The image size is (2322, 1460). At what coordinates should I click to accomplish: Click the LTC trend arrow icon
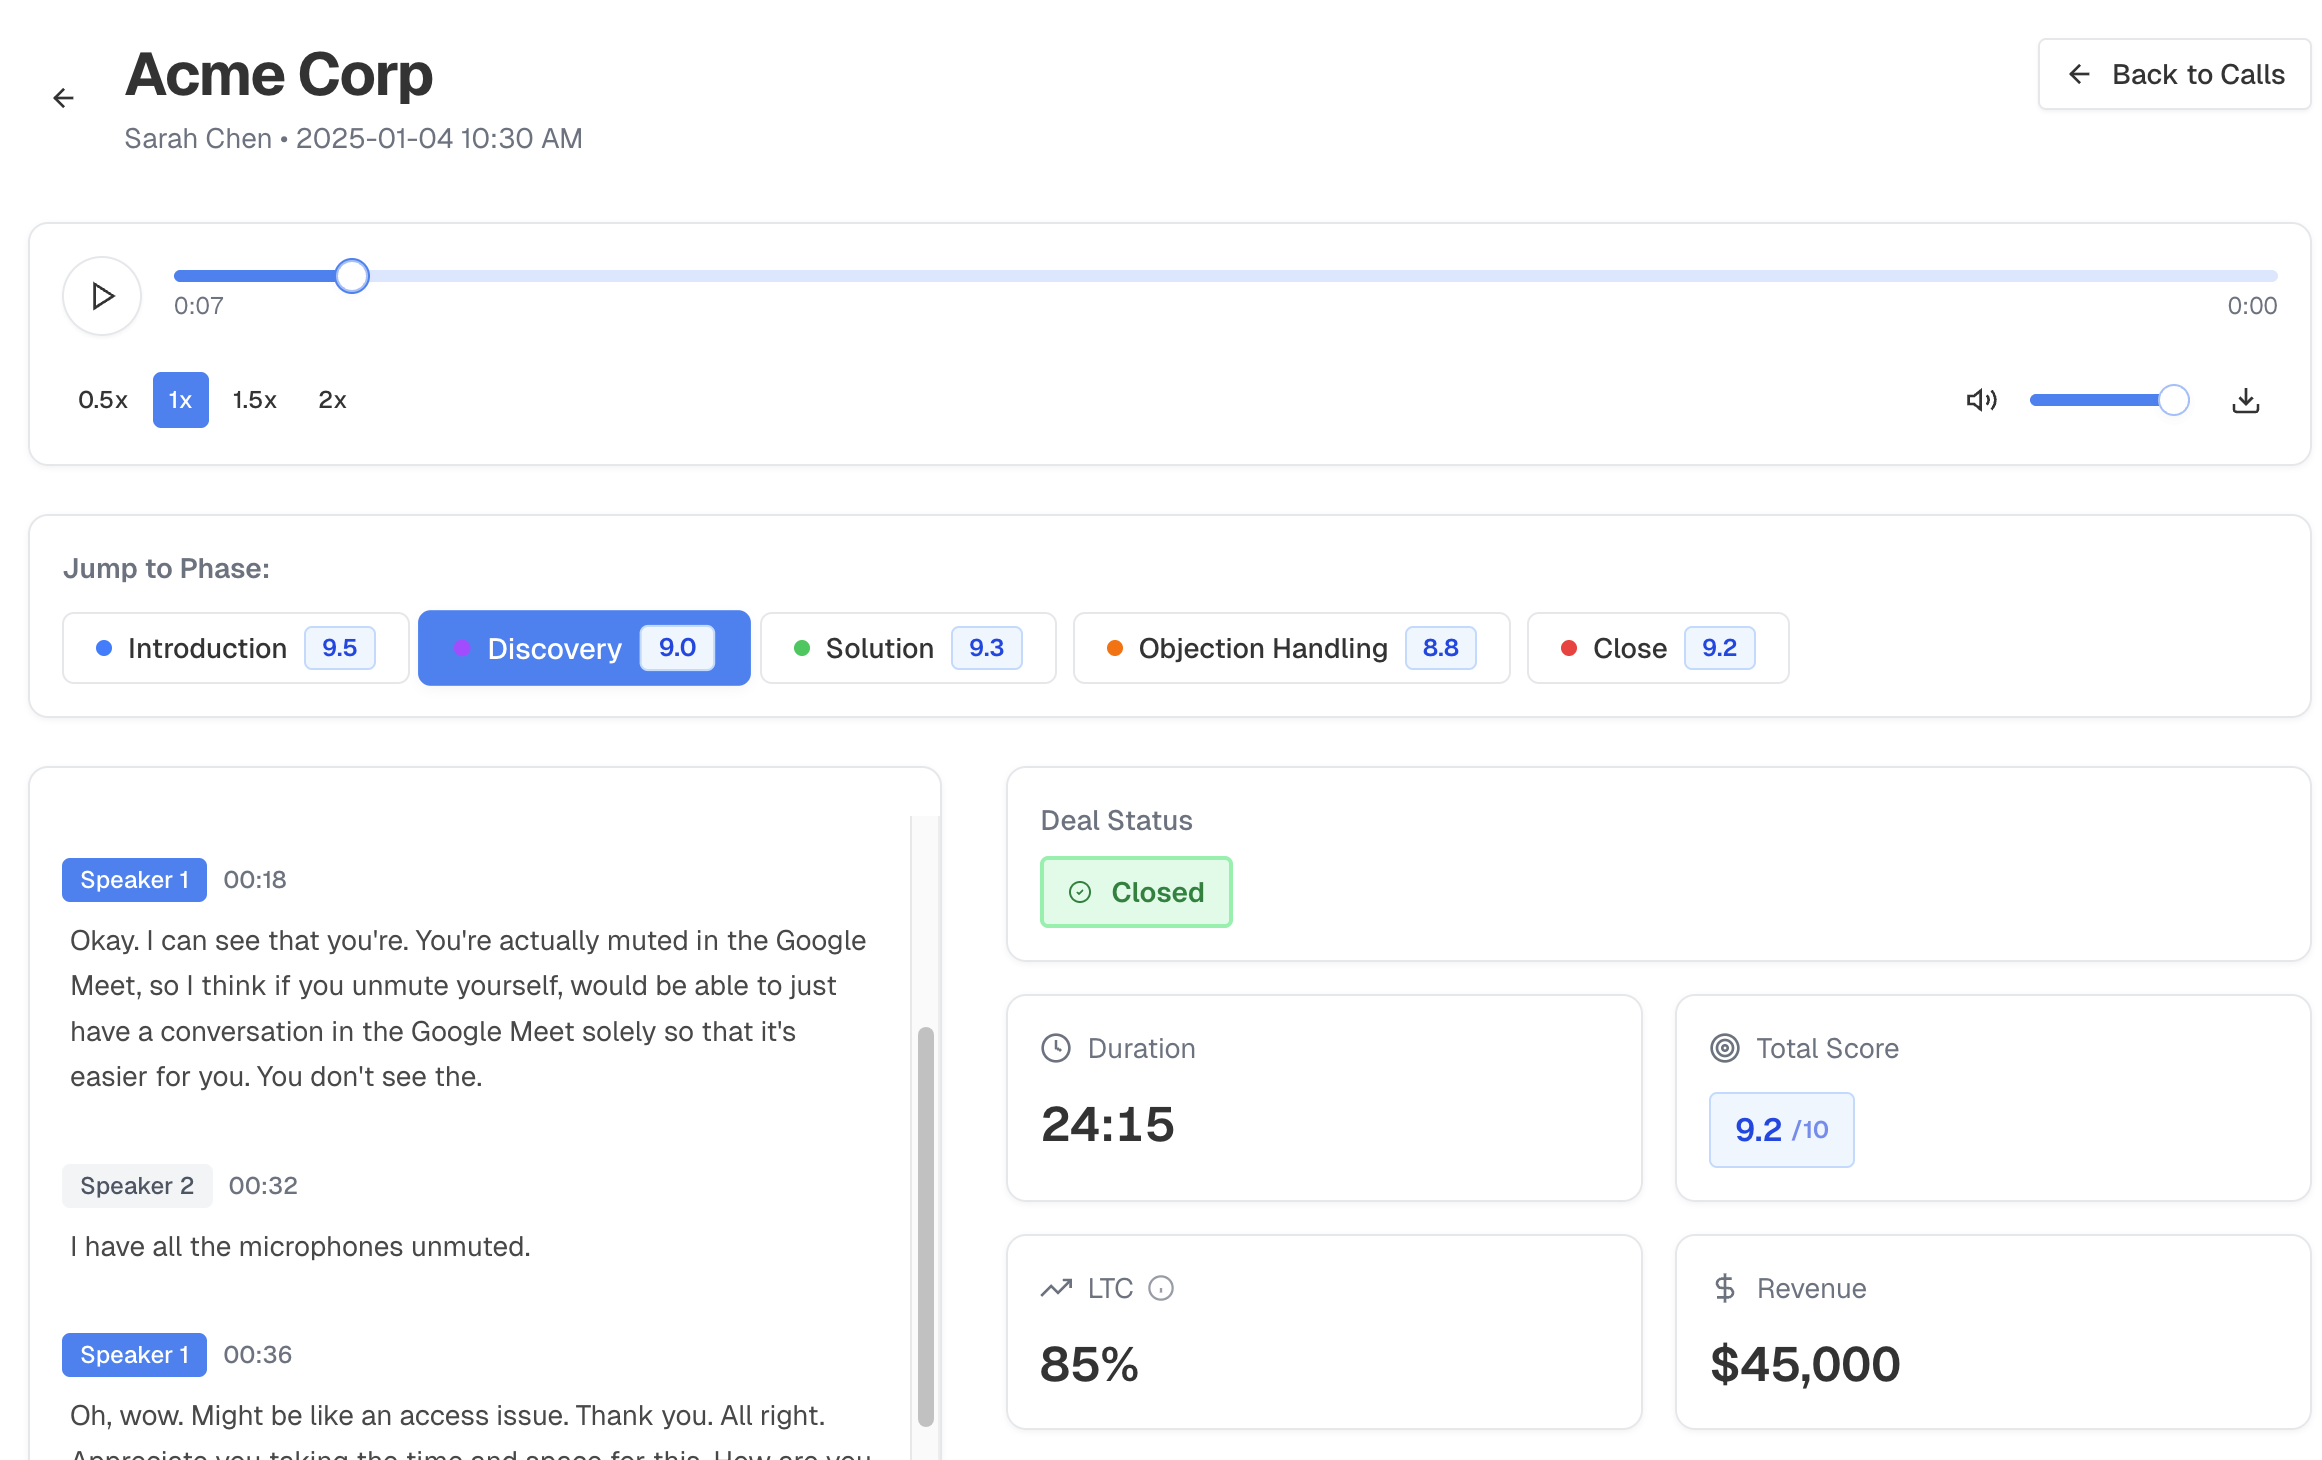(x=1056, y=1288)
